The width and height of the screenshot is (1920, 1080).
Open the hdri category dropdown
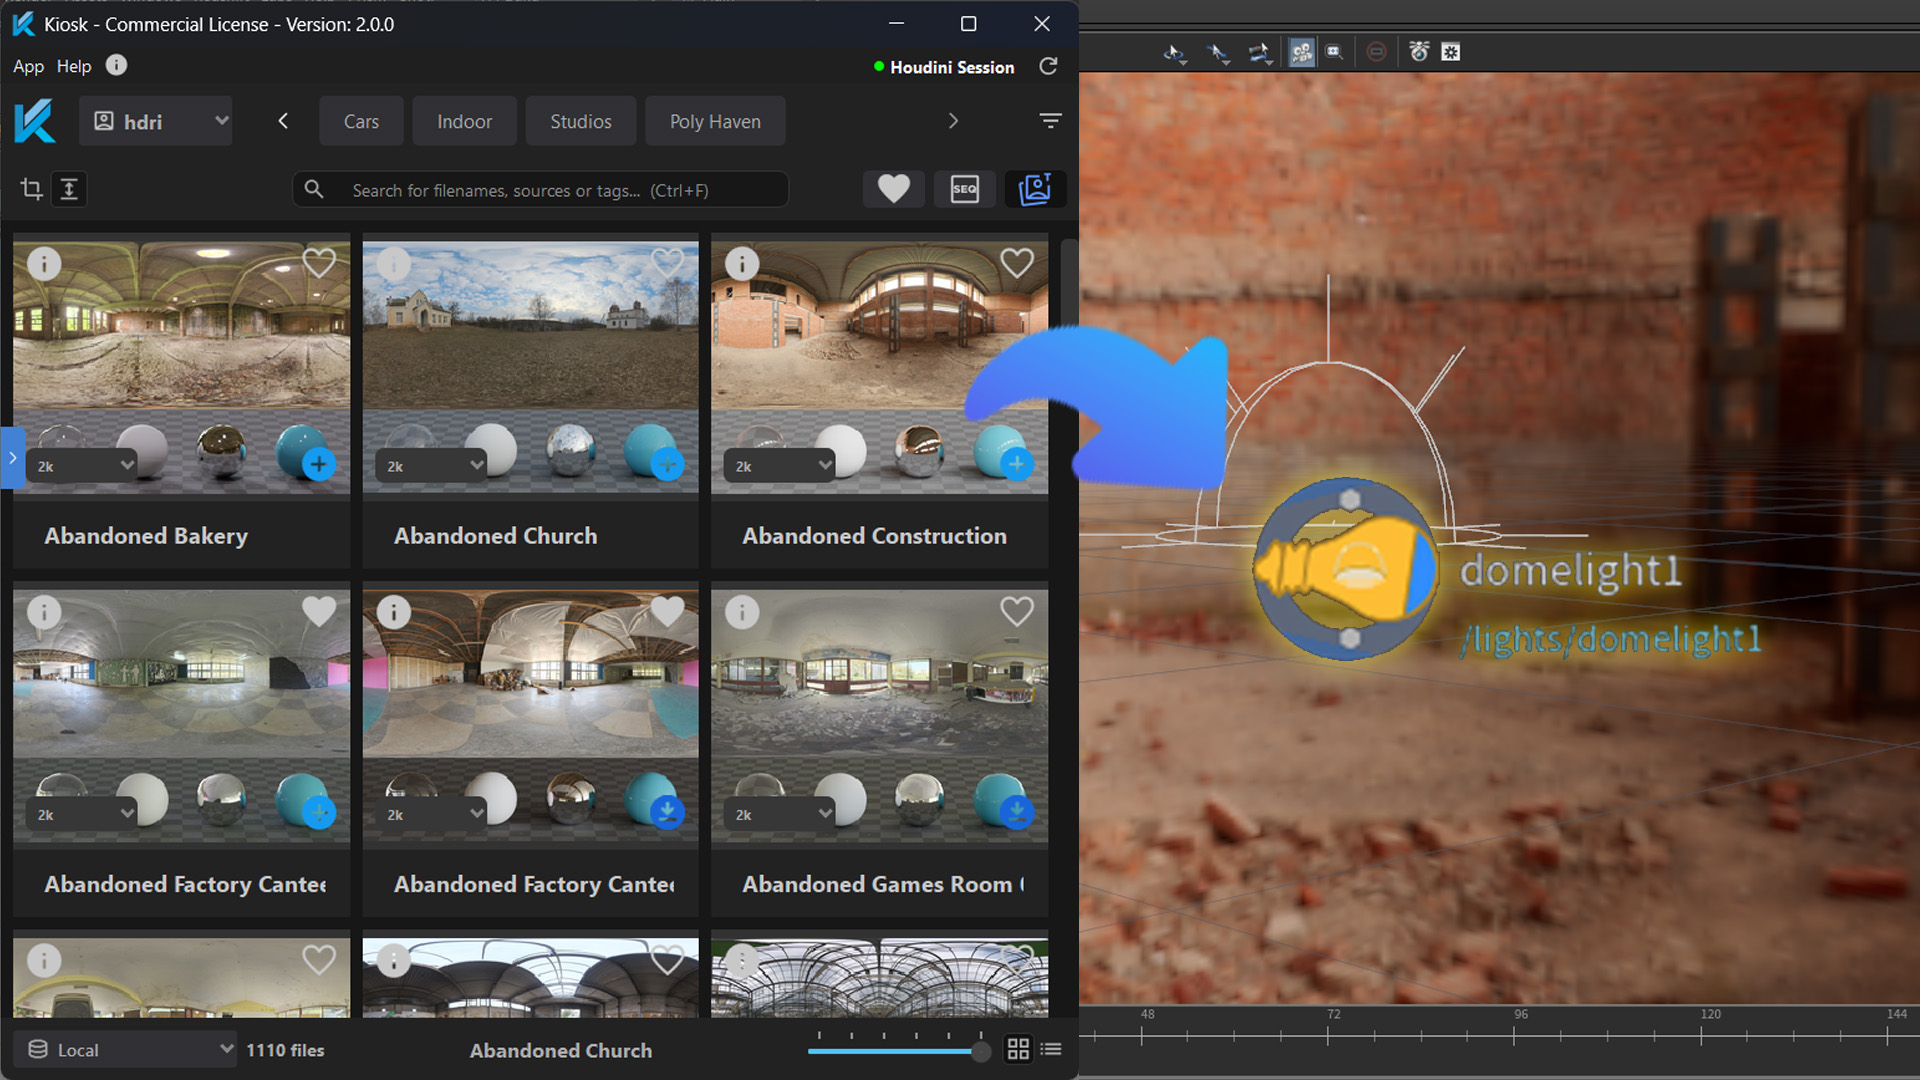tap(157, 121)
